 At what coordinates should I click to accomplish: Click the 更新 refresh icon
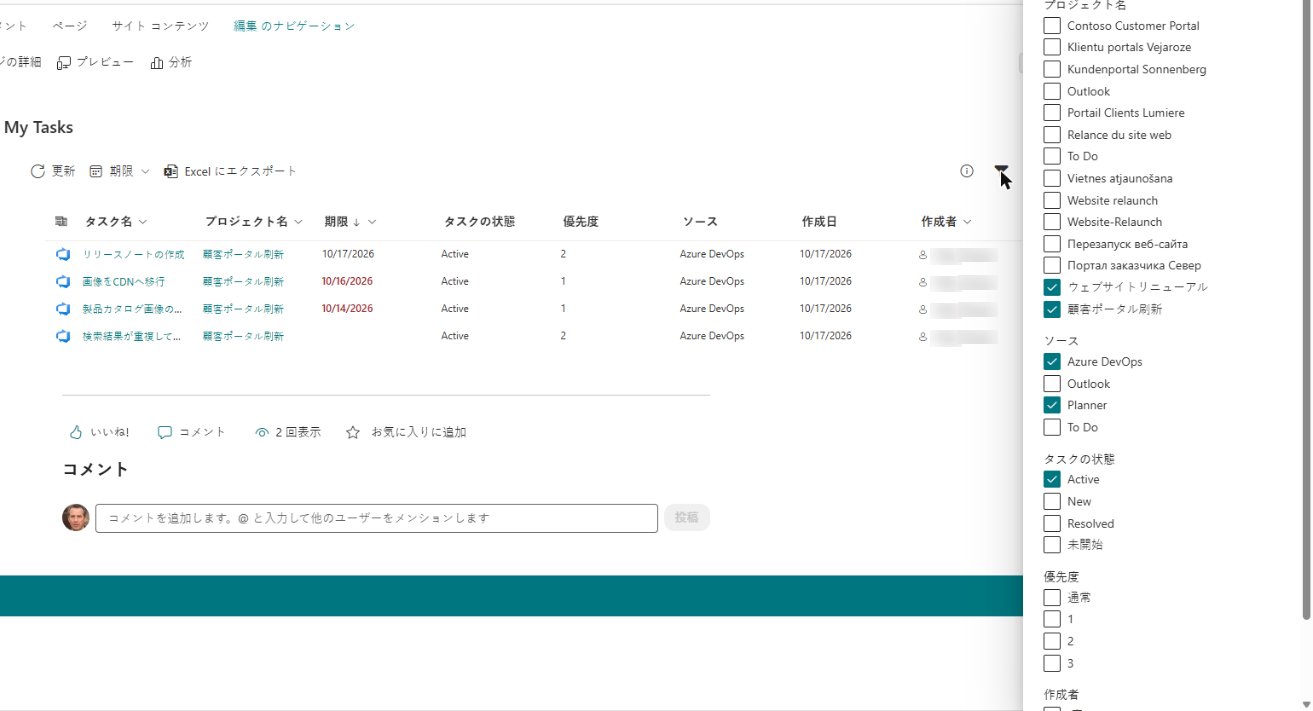pyautogui.click(x=38, y=171)
